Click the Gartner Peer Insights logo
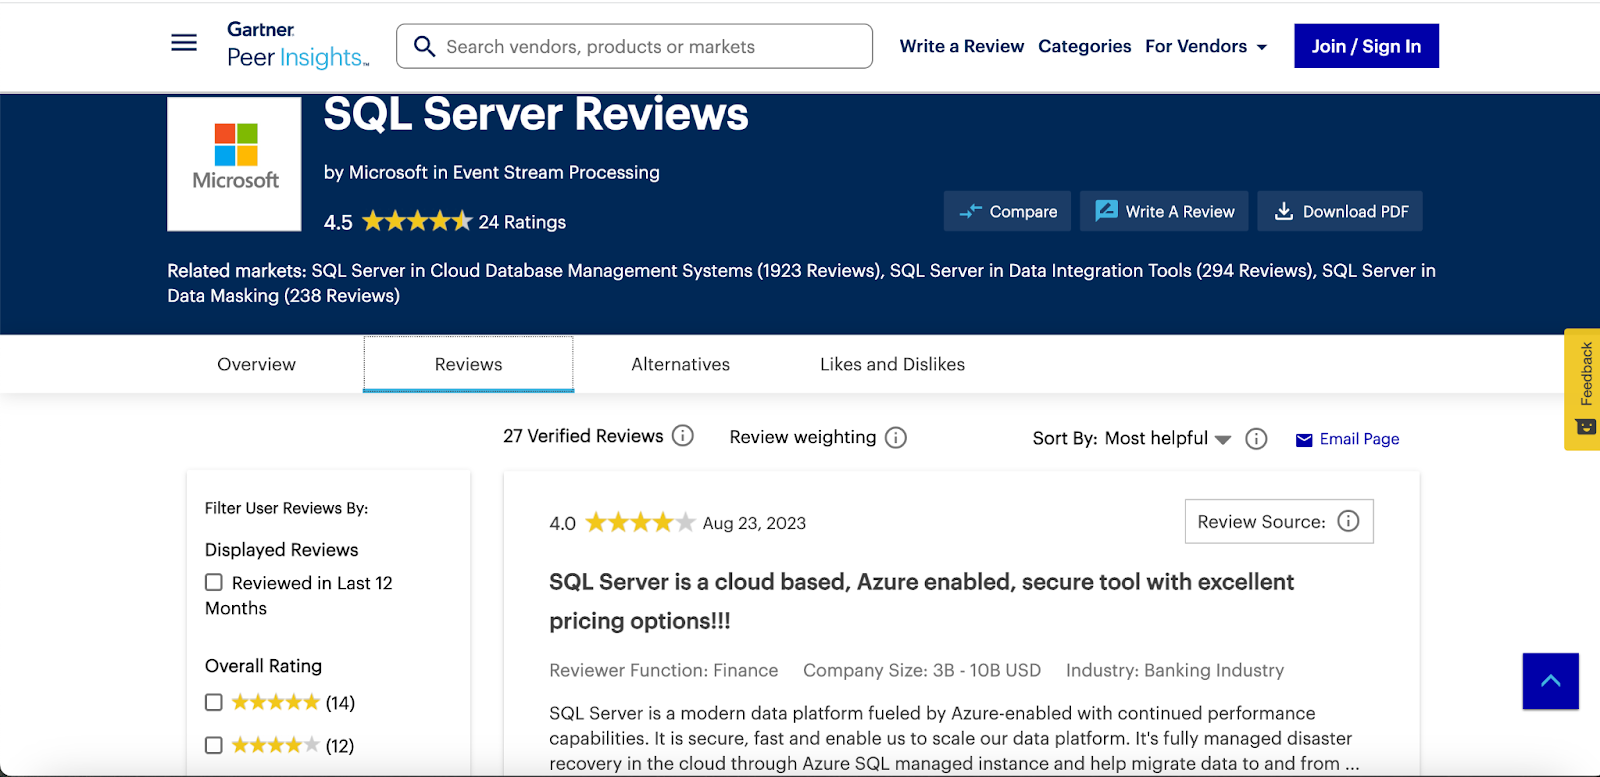The image size is (1600, 777). tap(297, 46)
